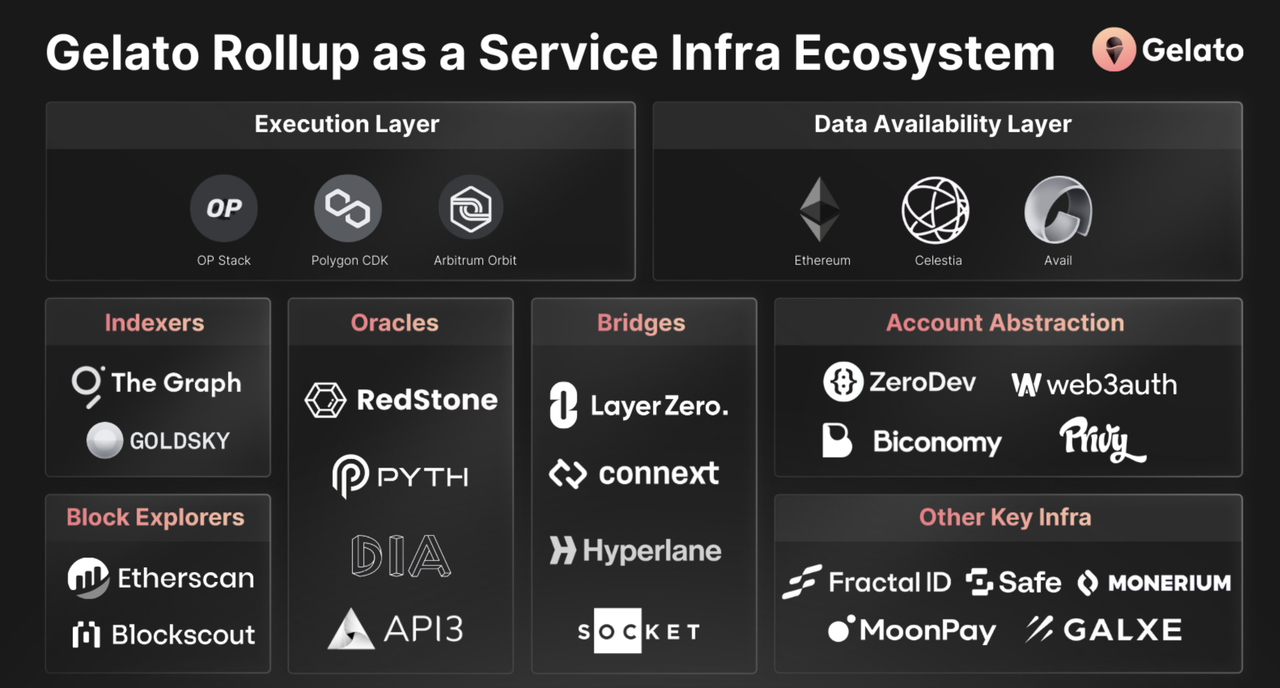Select the Polygon CDK icon
Image resolution: width=1280 pixels, height=688 pixels.
[x=348, y=208]
